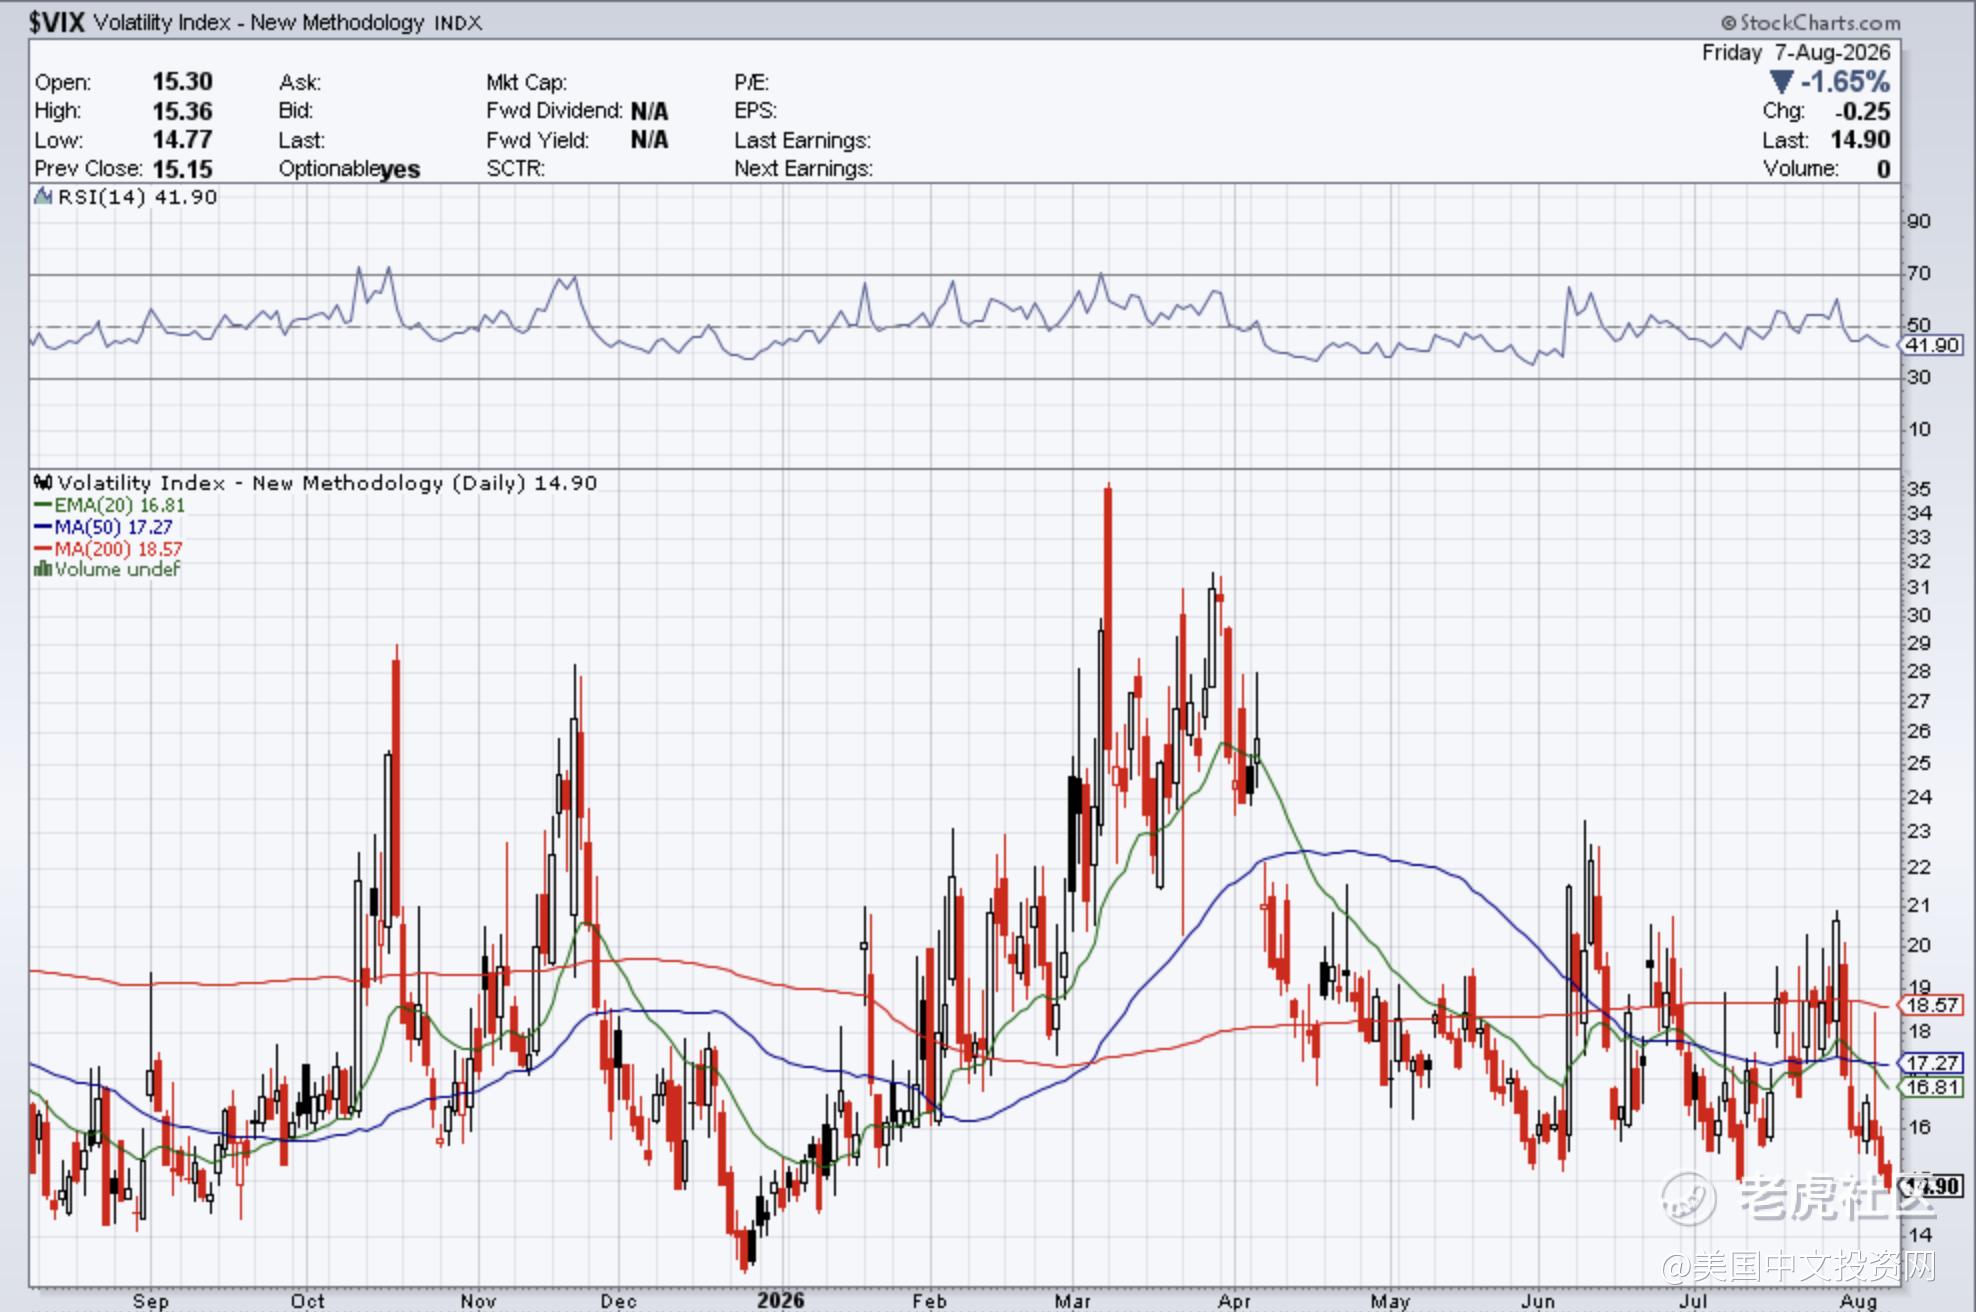Click the INDX exchange label
Image resolution: width=1976 pixels, height=1312 pixels.
[458, 23]
